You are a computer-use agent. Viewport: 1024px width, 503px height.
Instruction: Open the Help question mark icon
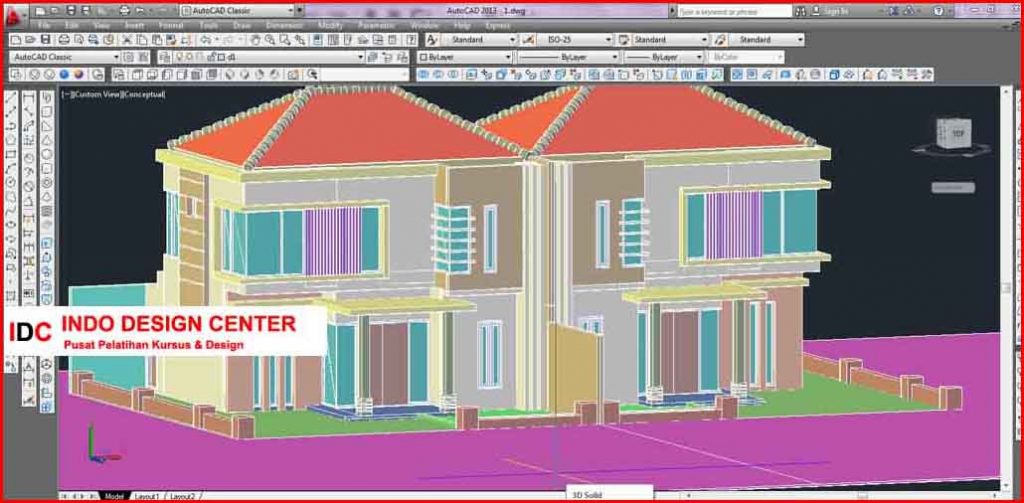[x=411, y=40]
